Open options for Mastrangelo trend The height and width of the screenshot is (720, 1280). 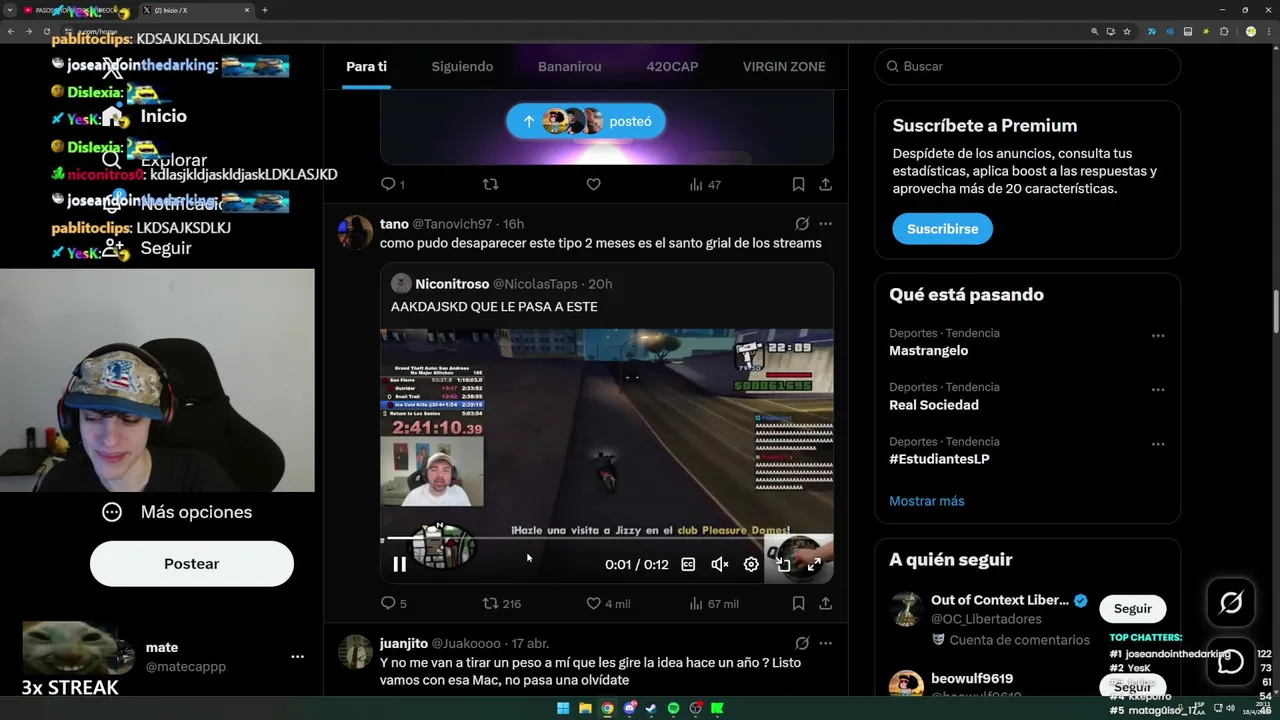click(1158, 336)
